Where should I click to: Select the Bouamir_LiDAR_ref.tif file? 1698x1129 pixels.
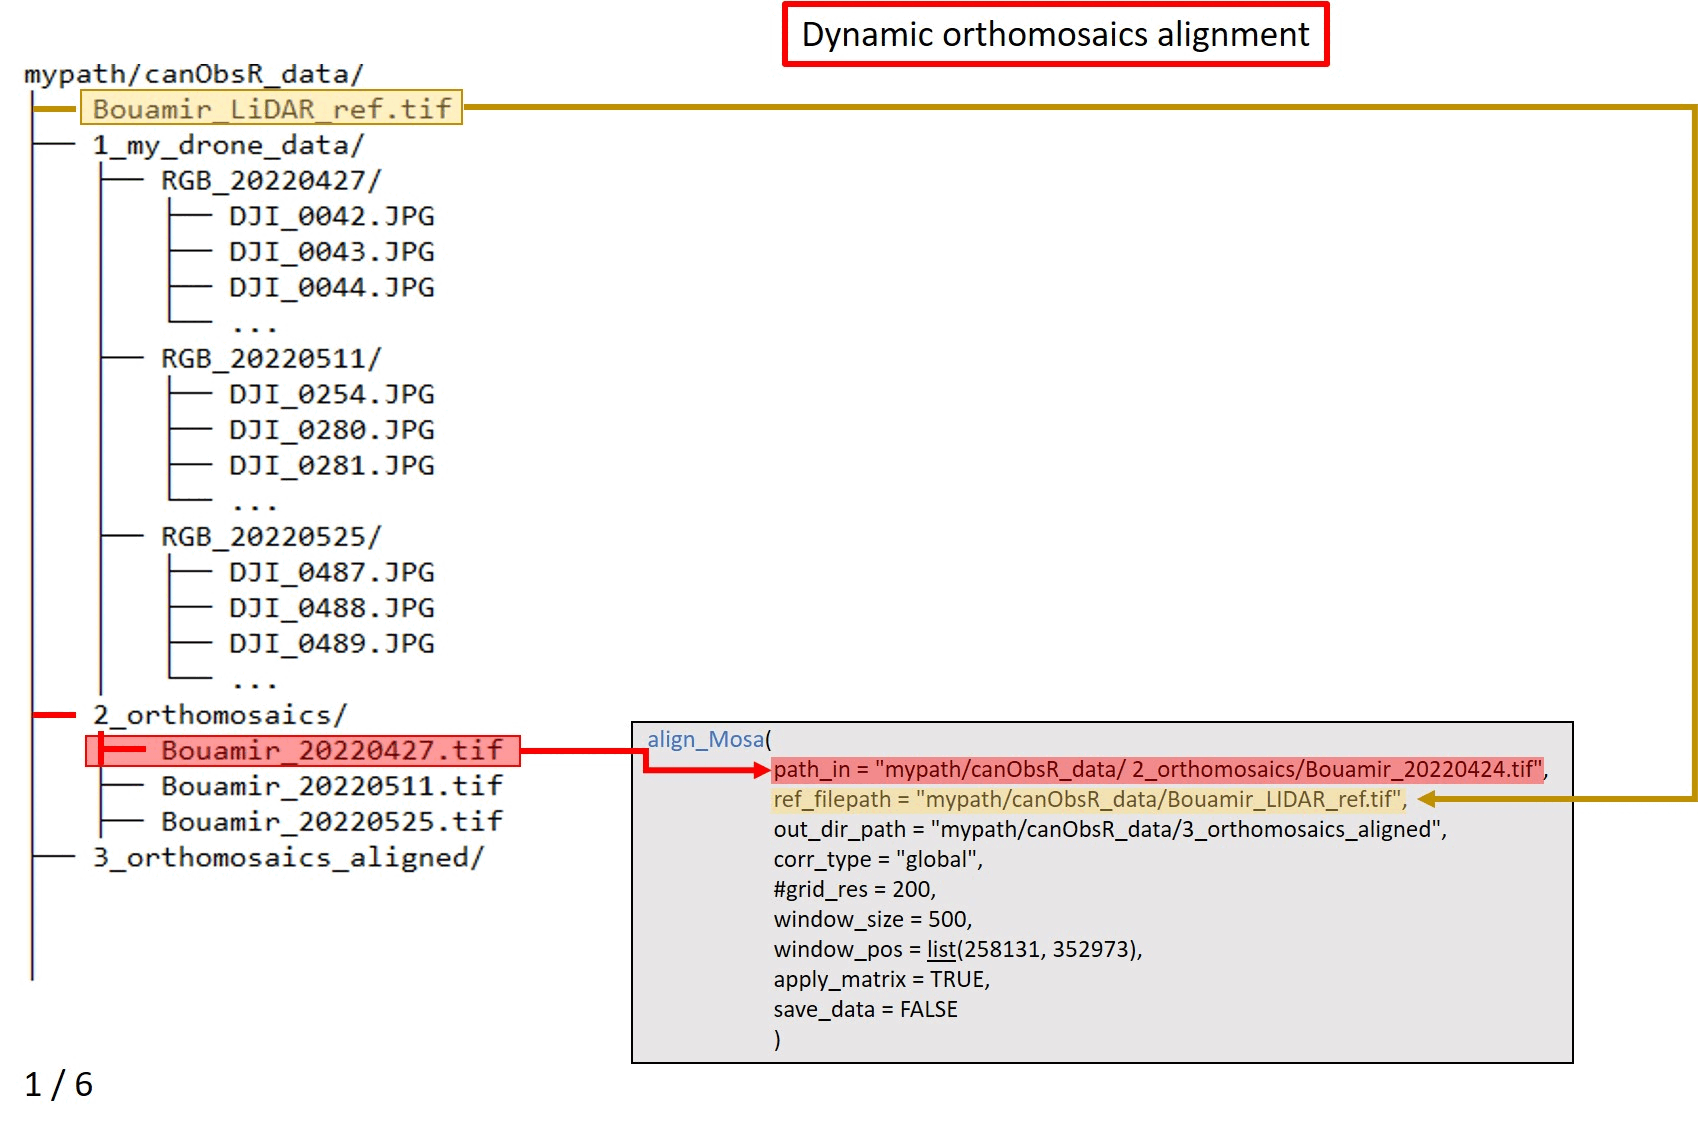(272, 108)
